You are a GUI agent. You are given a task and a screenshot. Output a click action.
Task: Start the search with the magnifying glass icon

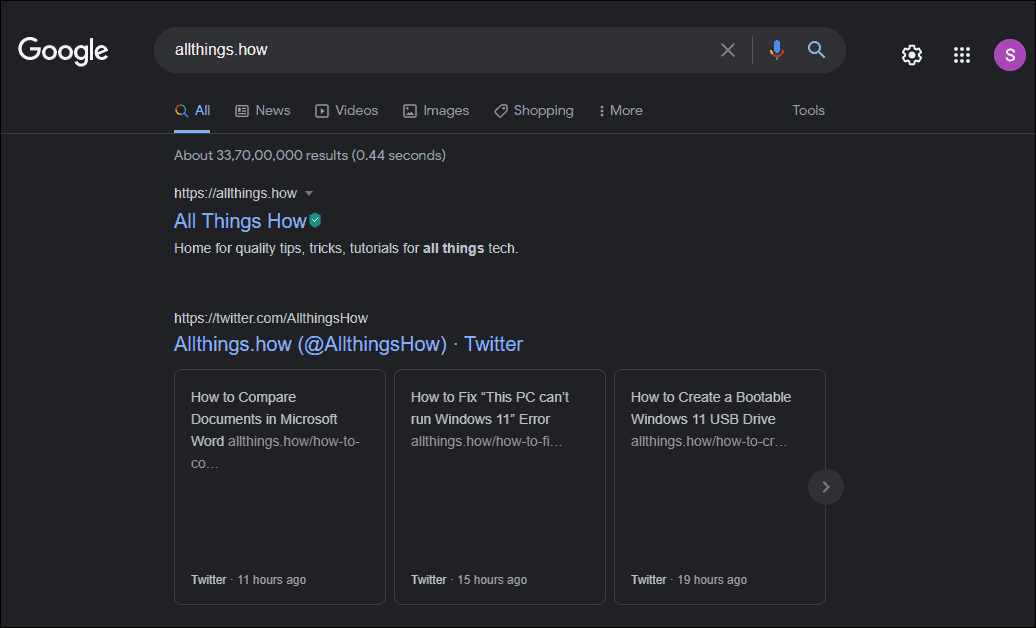point(816,50)
